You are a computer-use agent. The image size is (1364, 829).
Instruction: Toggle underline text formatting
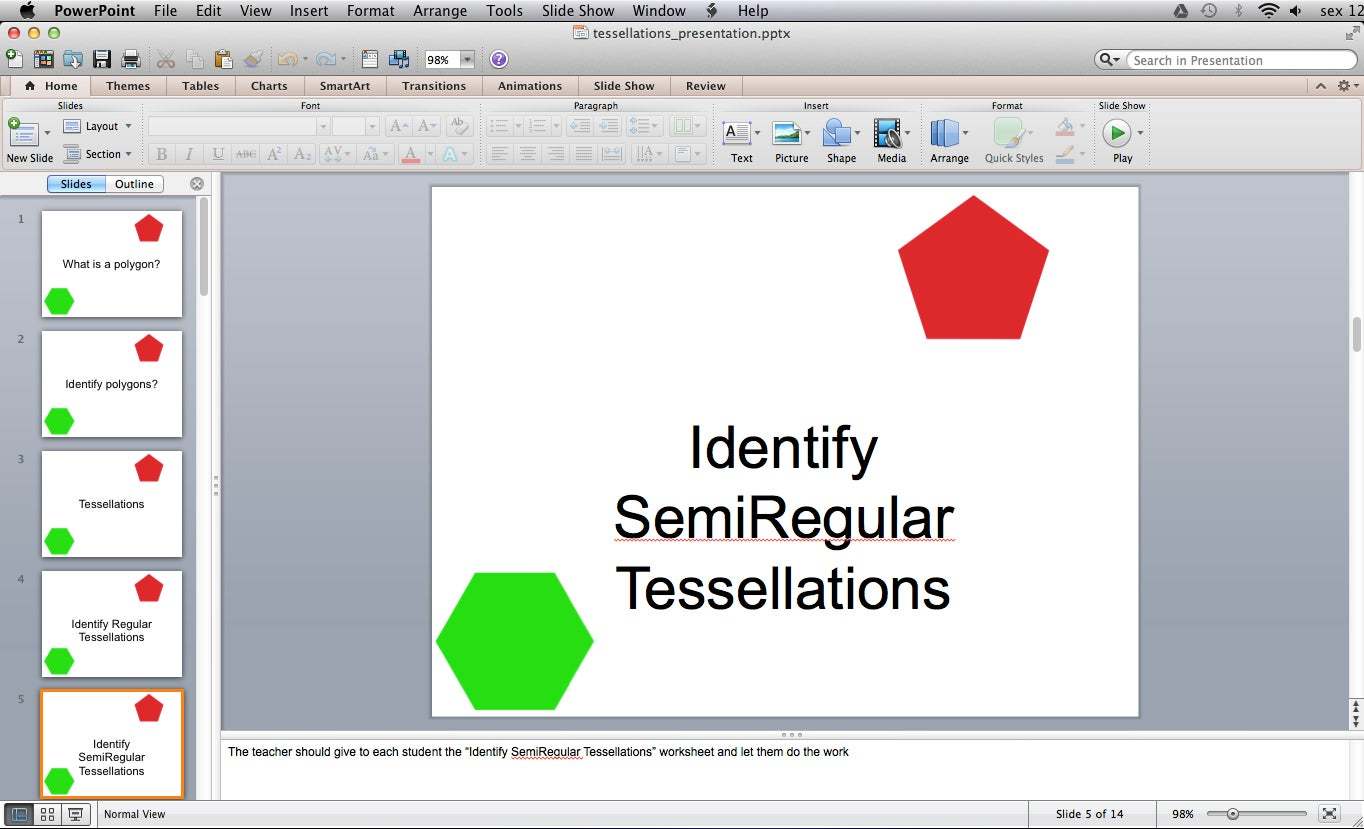click(x=217, y=153)
